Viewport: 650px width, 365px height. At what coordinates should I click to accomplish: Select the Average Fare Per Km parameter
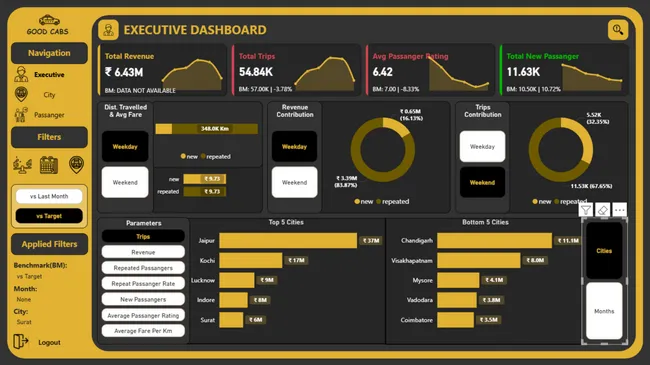(x=143, y=331)
